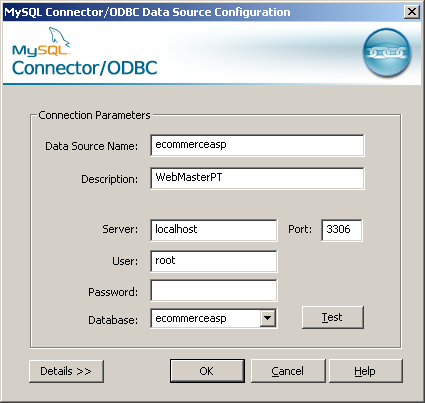Click the Server label text
The height and width of the screenshot is (403, 425).
pyautogui.click(x=120, y=229)
